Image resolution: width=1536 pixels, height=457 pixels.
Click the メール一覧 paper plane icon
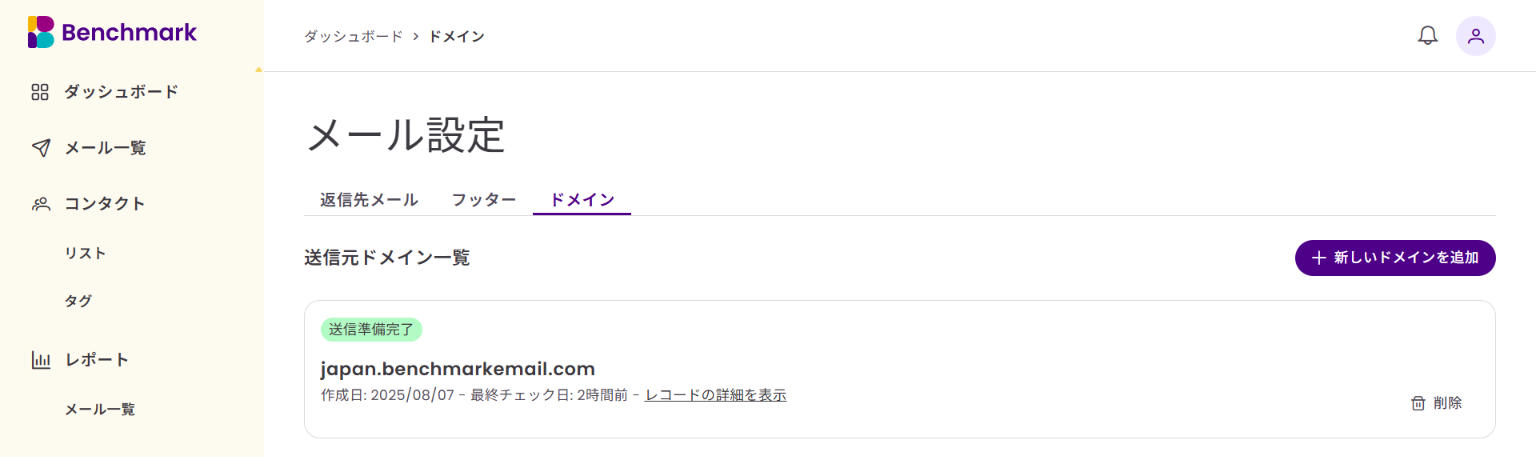pyautogui.click(x=40, y=148)
